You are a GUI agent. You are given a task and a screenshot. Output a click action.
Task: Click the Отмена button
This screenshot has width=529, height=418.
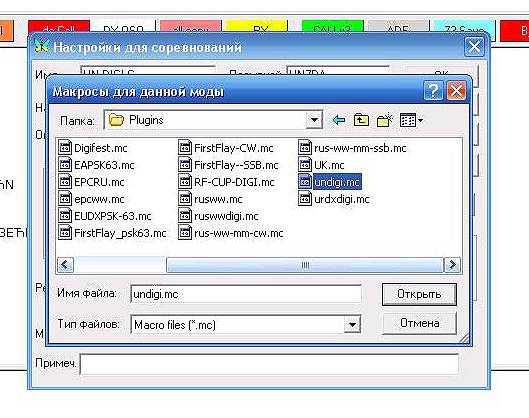click(x=419, y=323)
